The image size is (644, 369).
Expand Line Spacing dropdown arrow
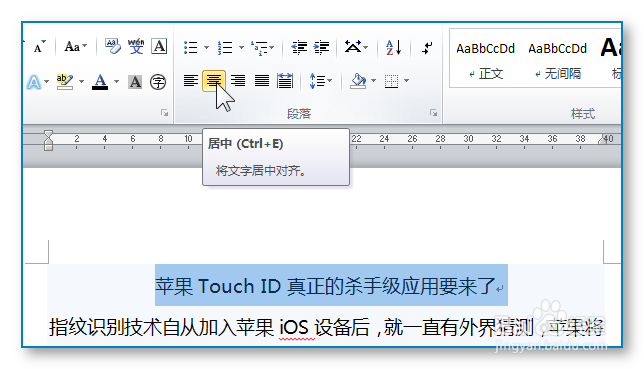pyautogui.click(x=329, y=80)
